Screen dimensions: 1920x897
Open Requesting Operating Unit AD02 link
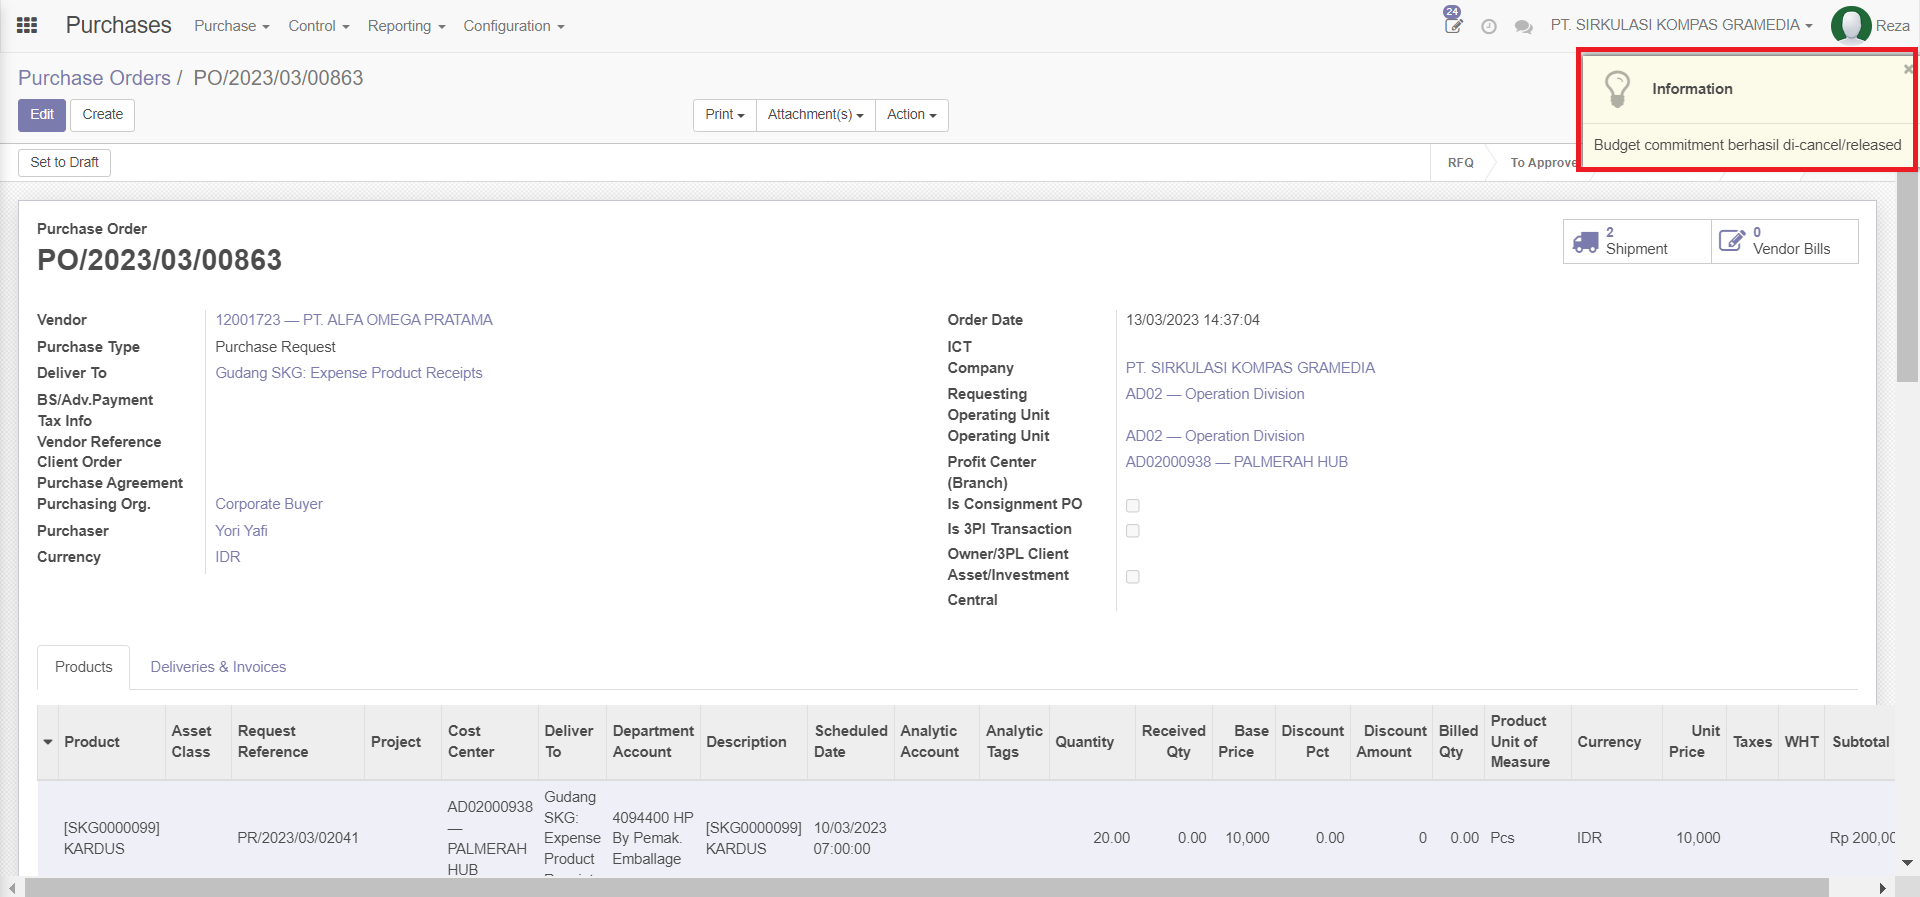click(x=1215, y=394)
